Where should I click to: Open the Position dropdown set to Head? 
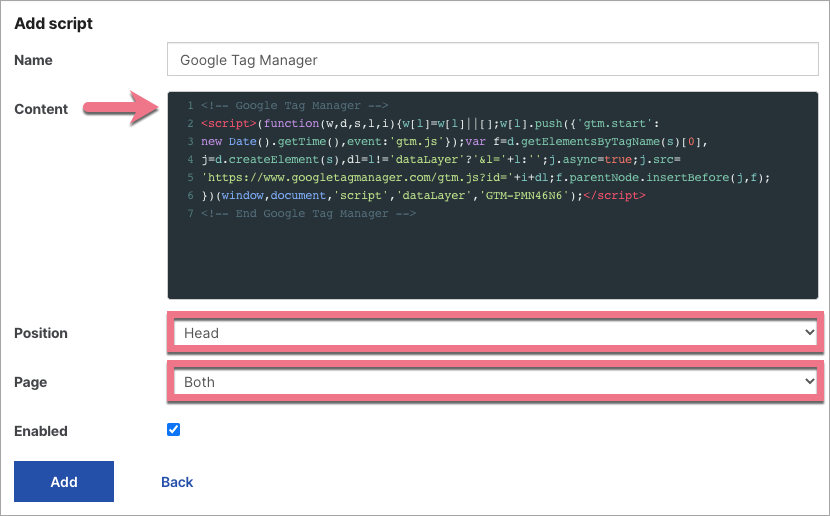(495, 333)
